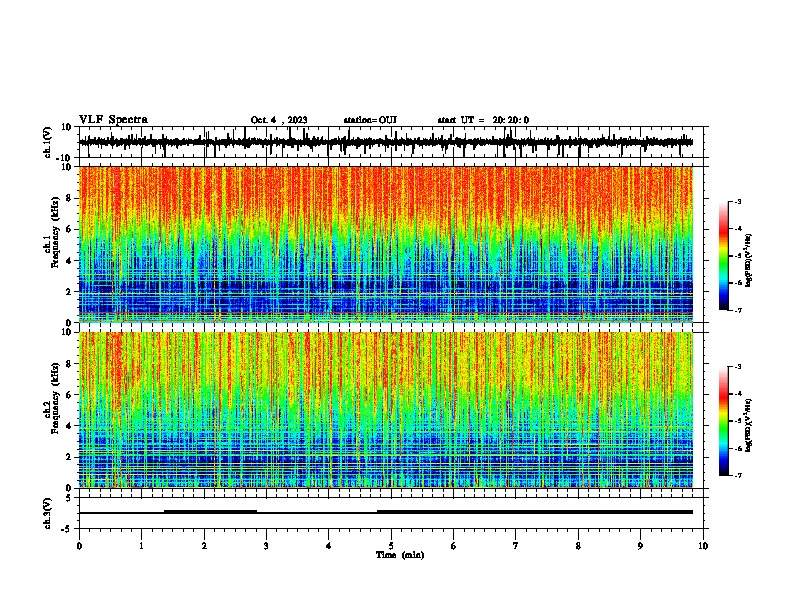Click the "ch.1(V)" waveform axis label

tap(47, 142)
